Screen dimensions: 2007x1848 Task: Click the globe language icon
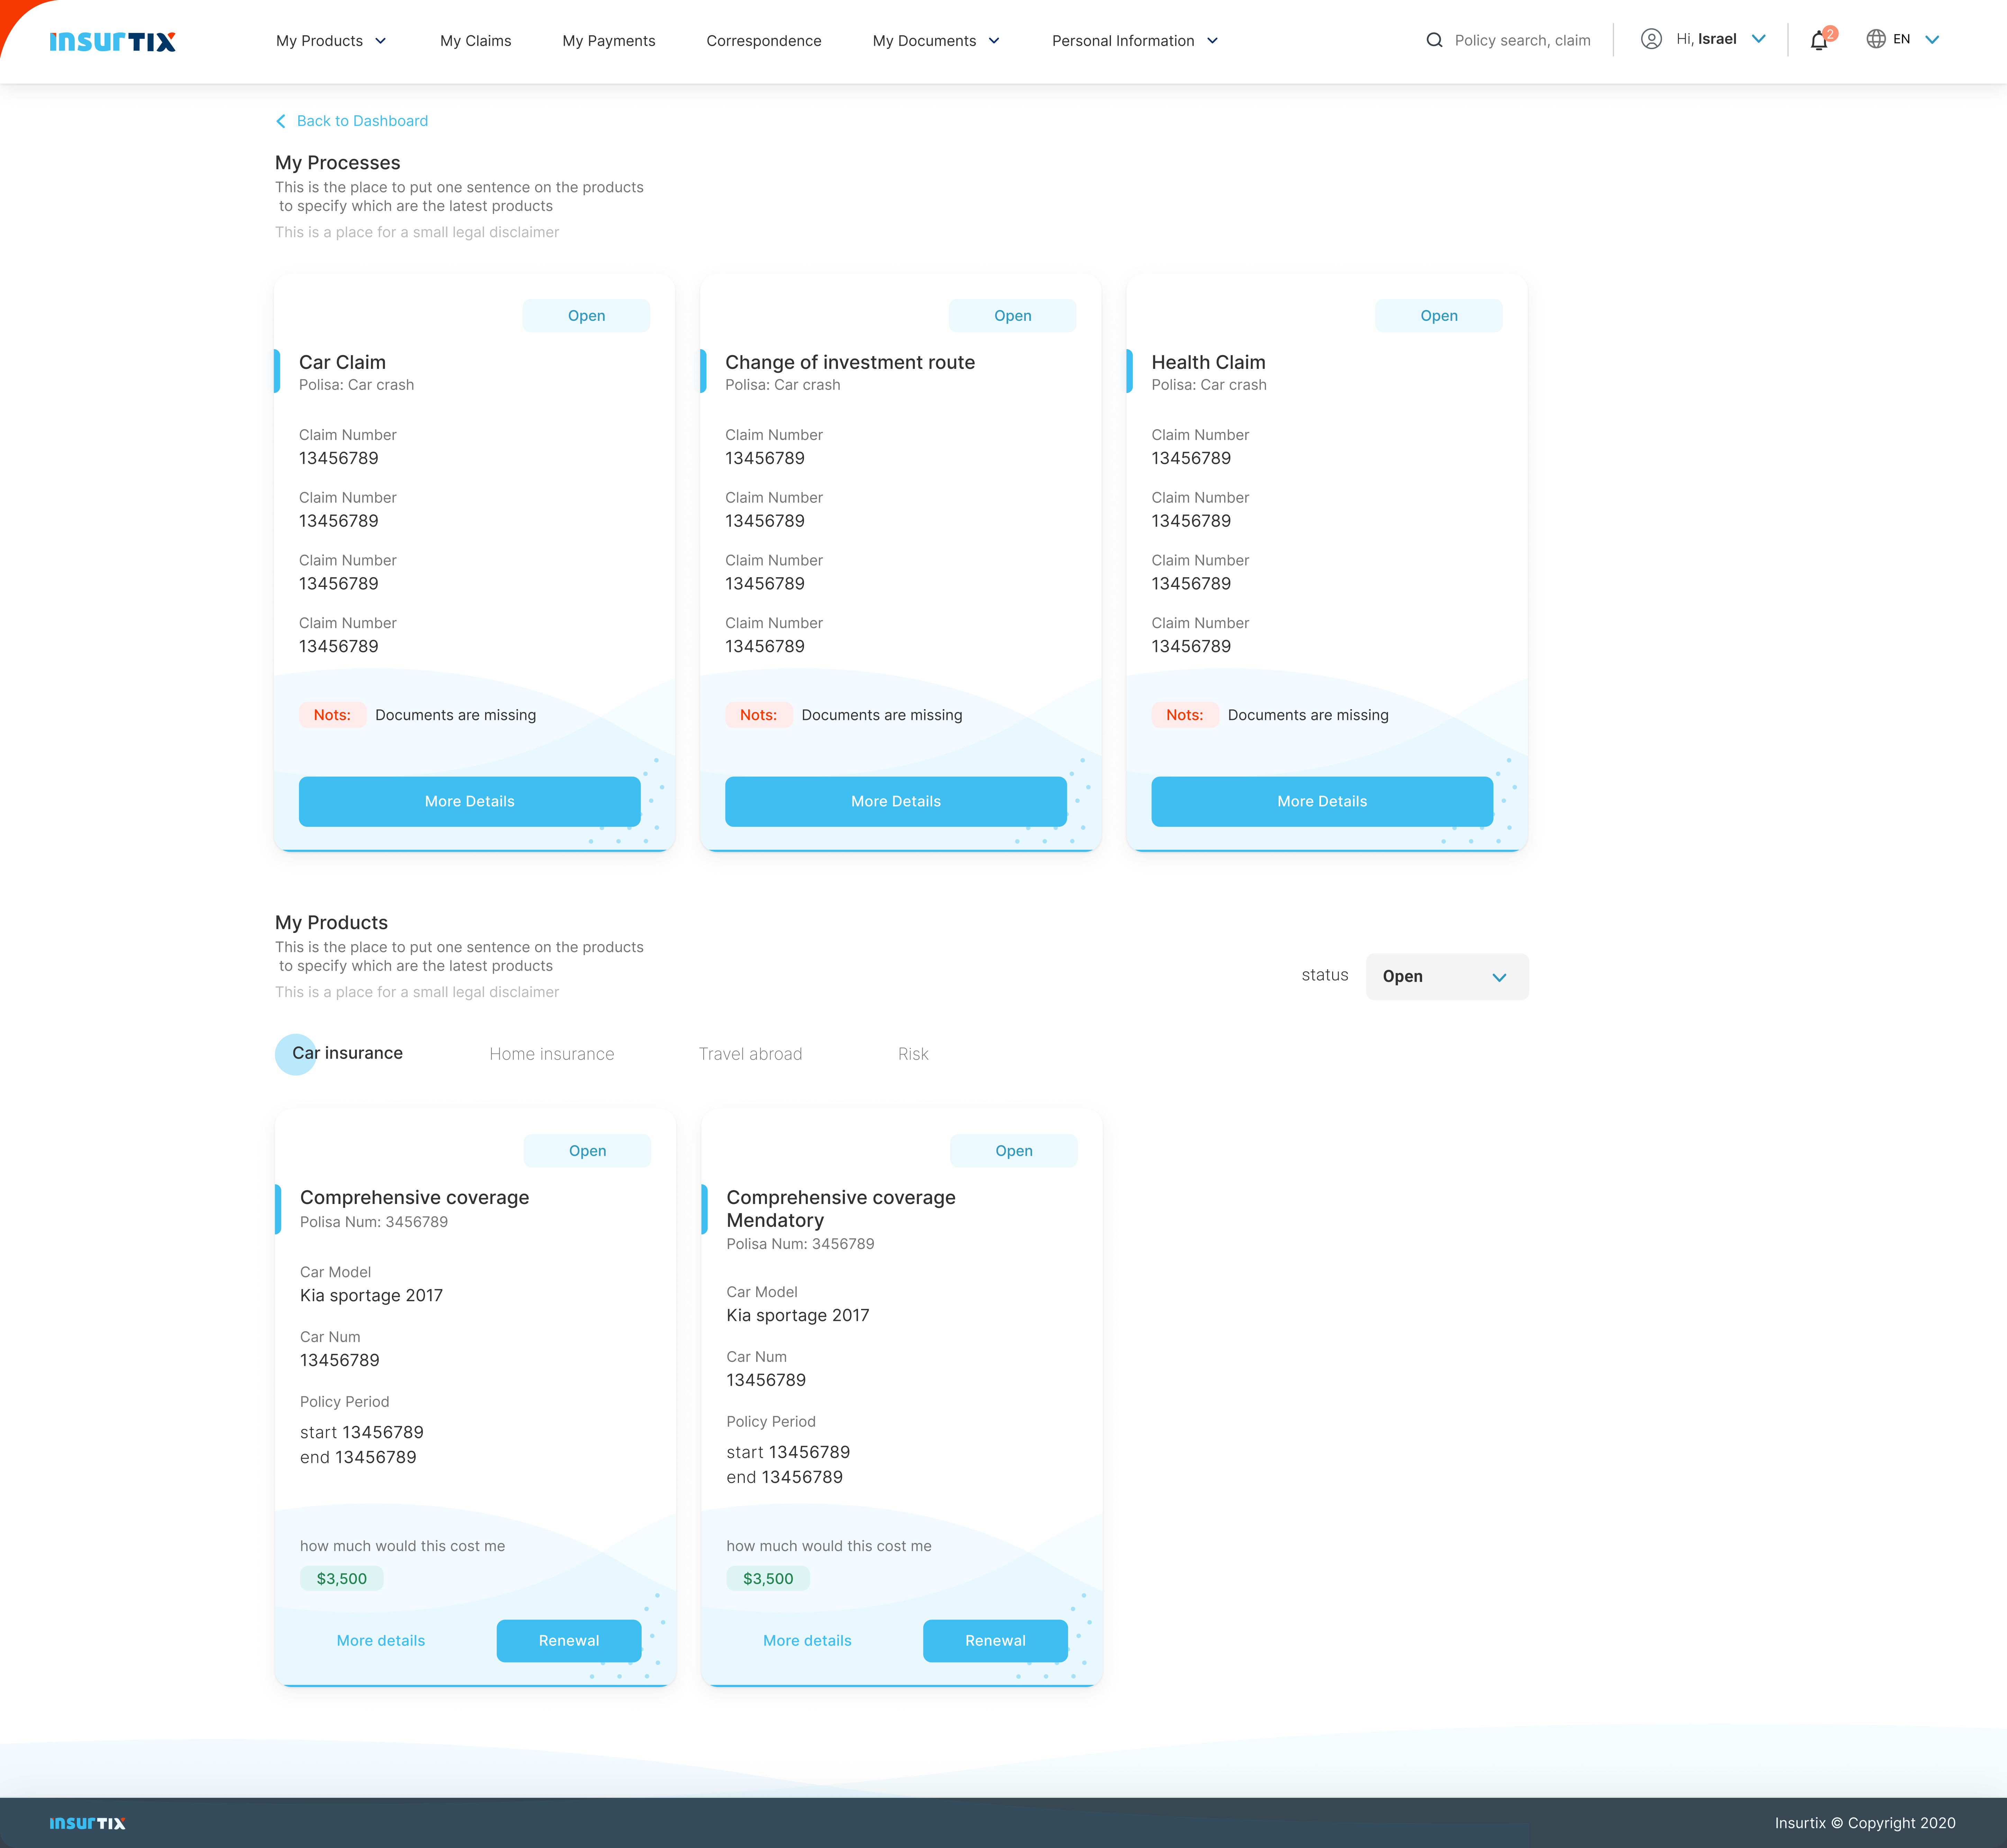point(1876,39)
